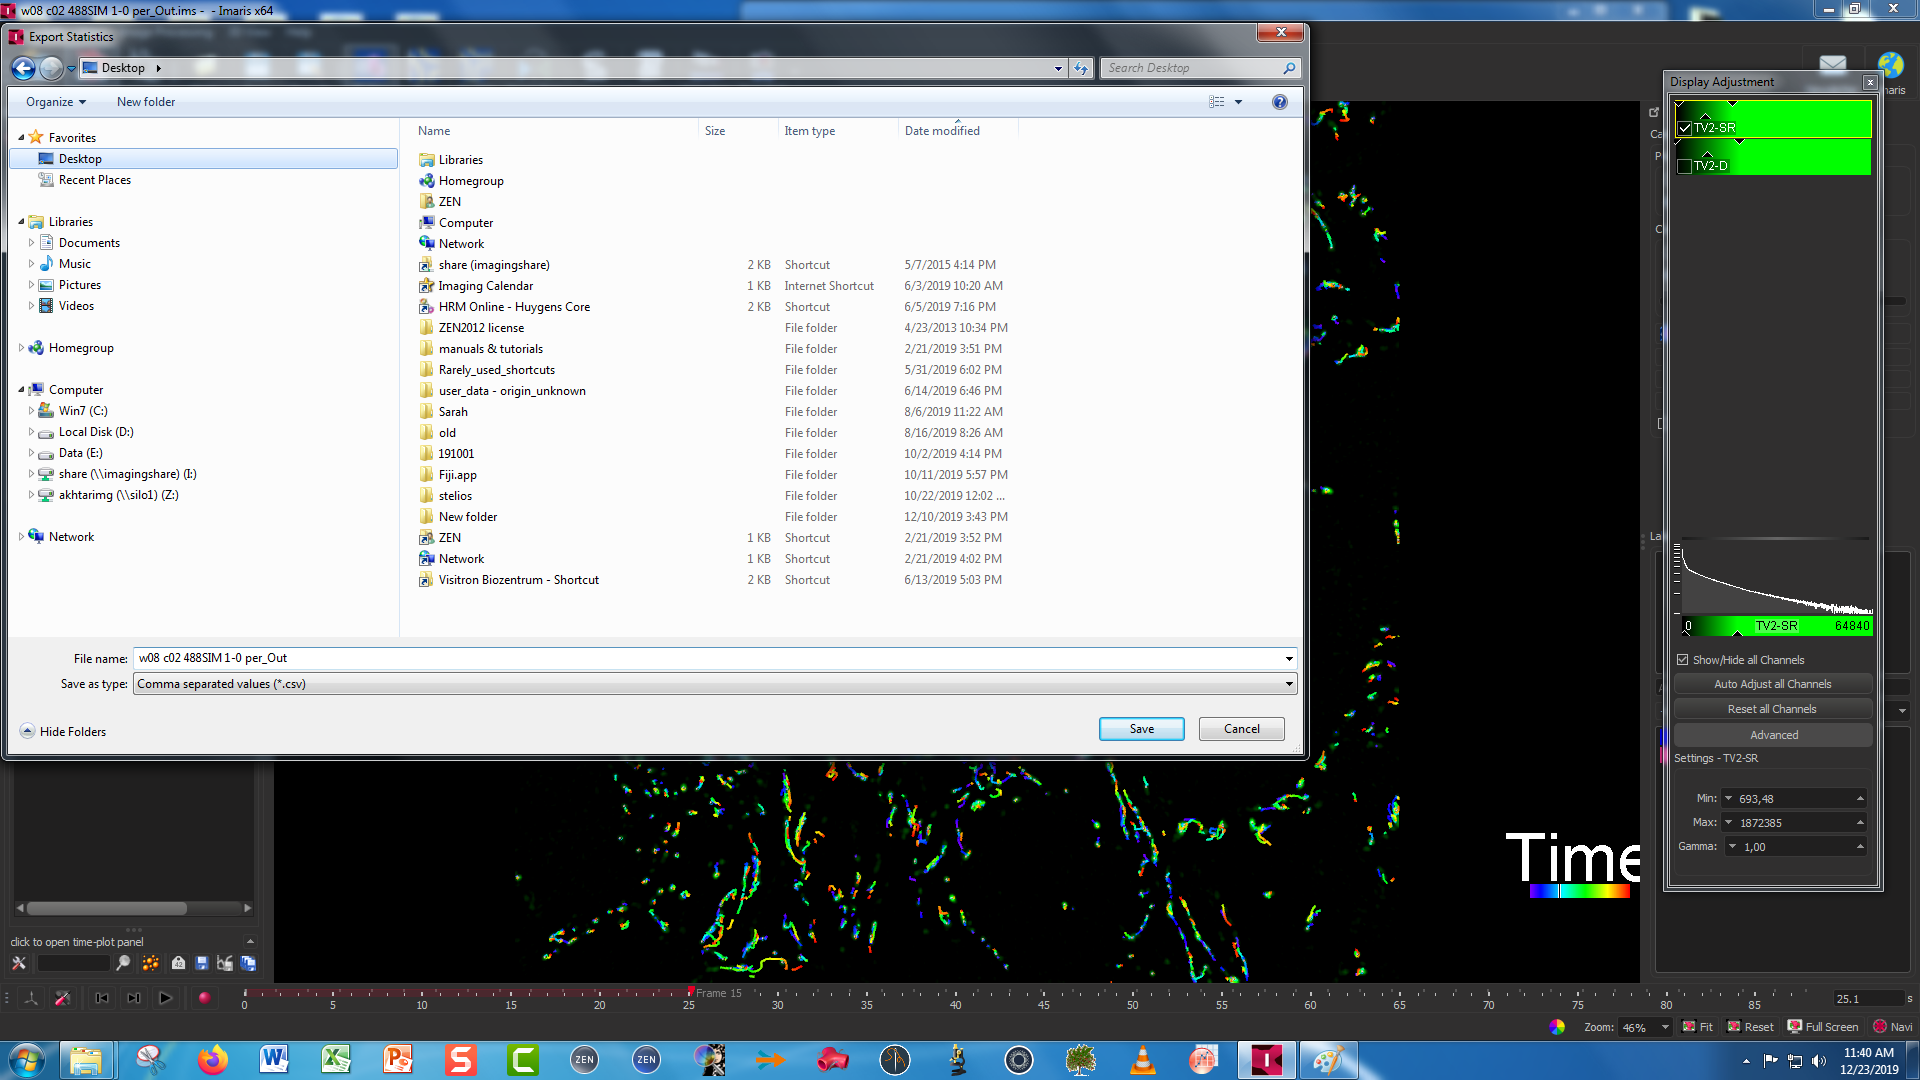The image size is (1920, 1080).
Task: Click the orange spots statistics icon
Action: 151,963
